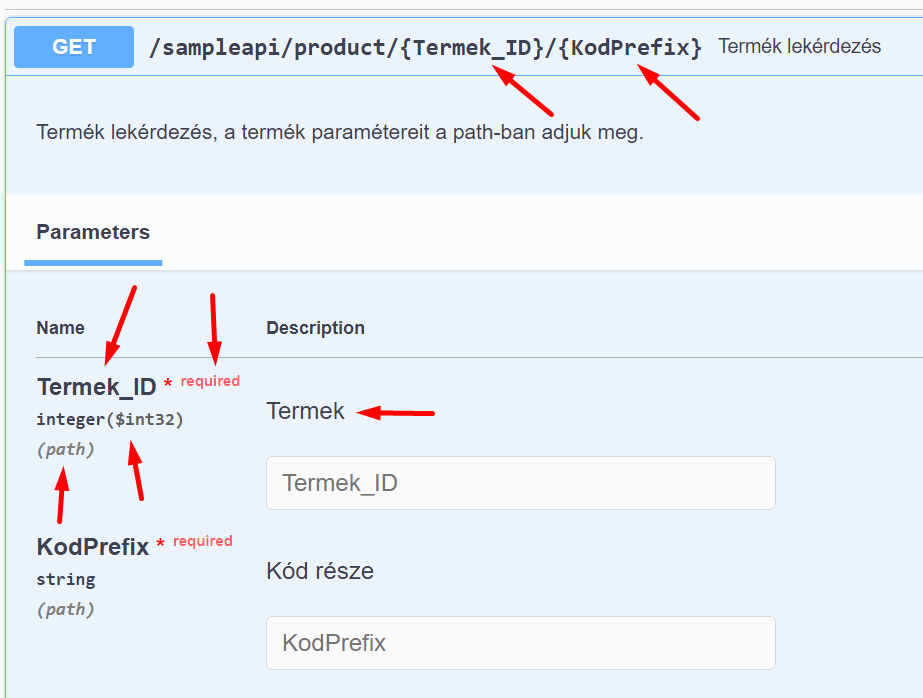Click the 'Kód része' description text

(x=320, y=571)
